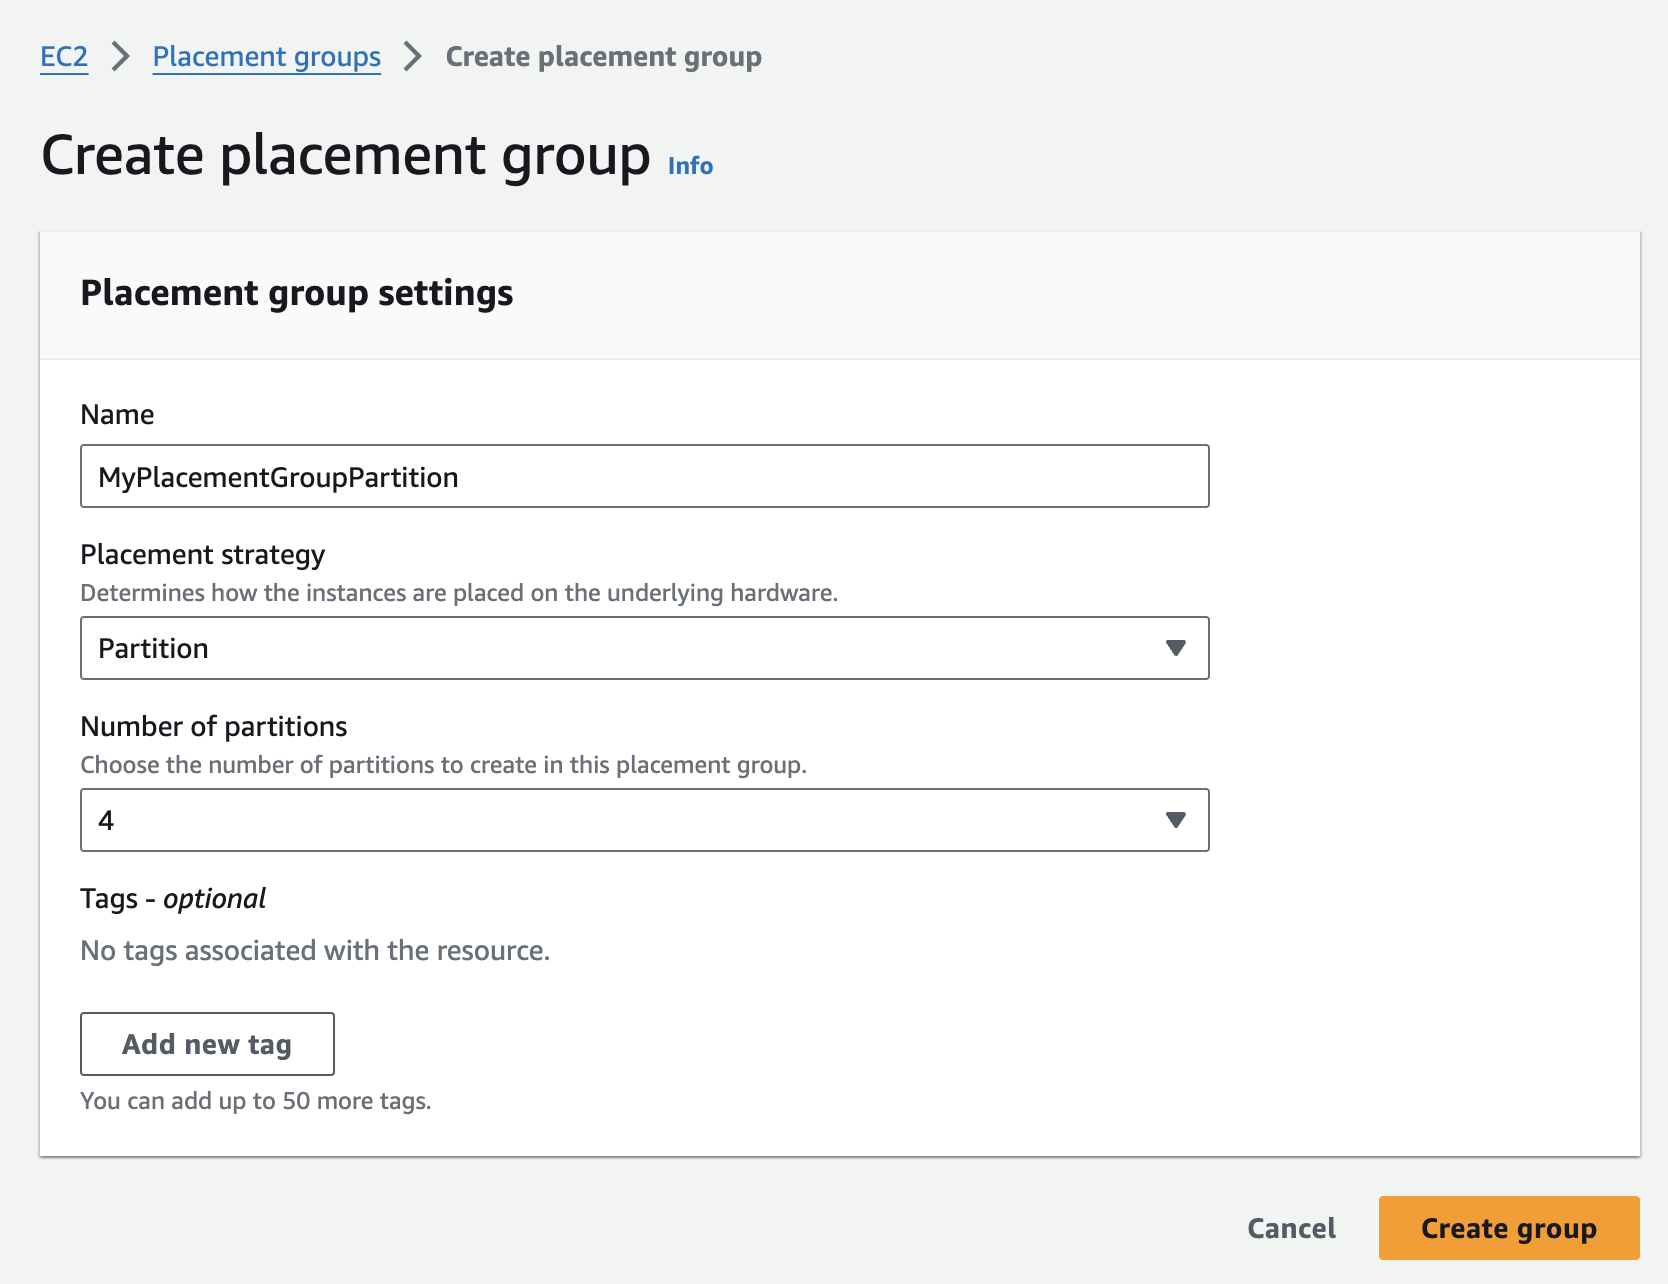Click the chevron after EC2 breadcrumb
This screenshot has height=1284, width=1668.
(x=121, y=57)
